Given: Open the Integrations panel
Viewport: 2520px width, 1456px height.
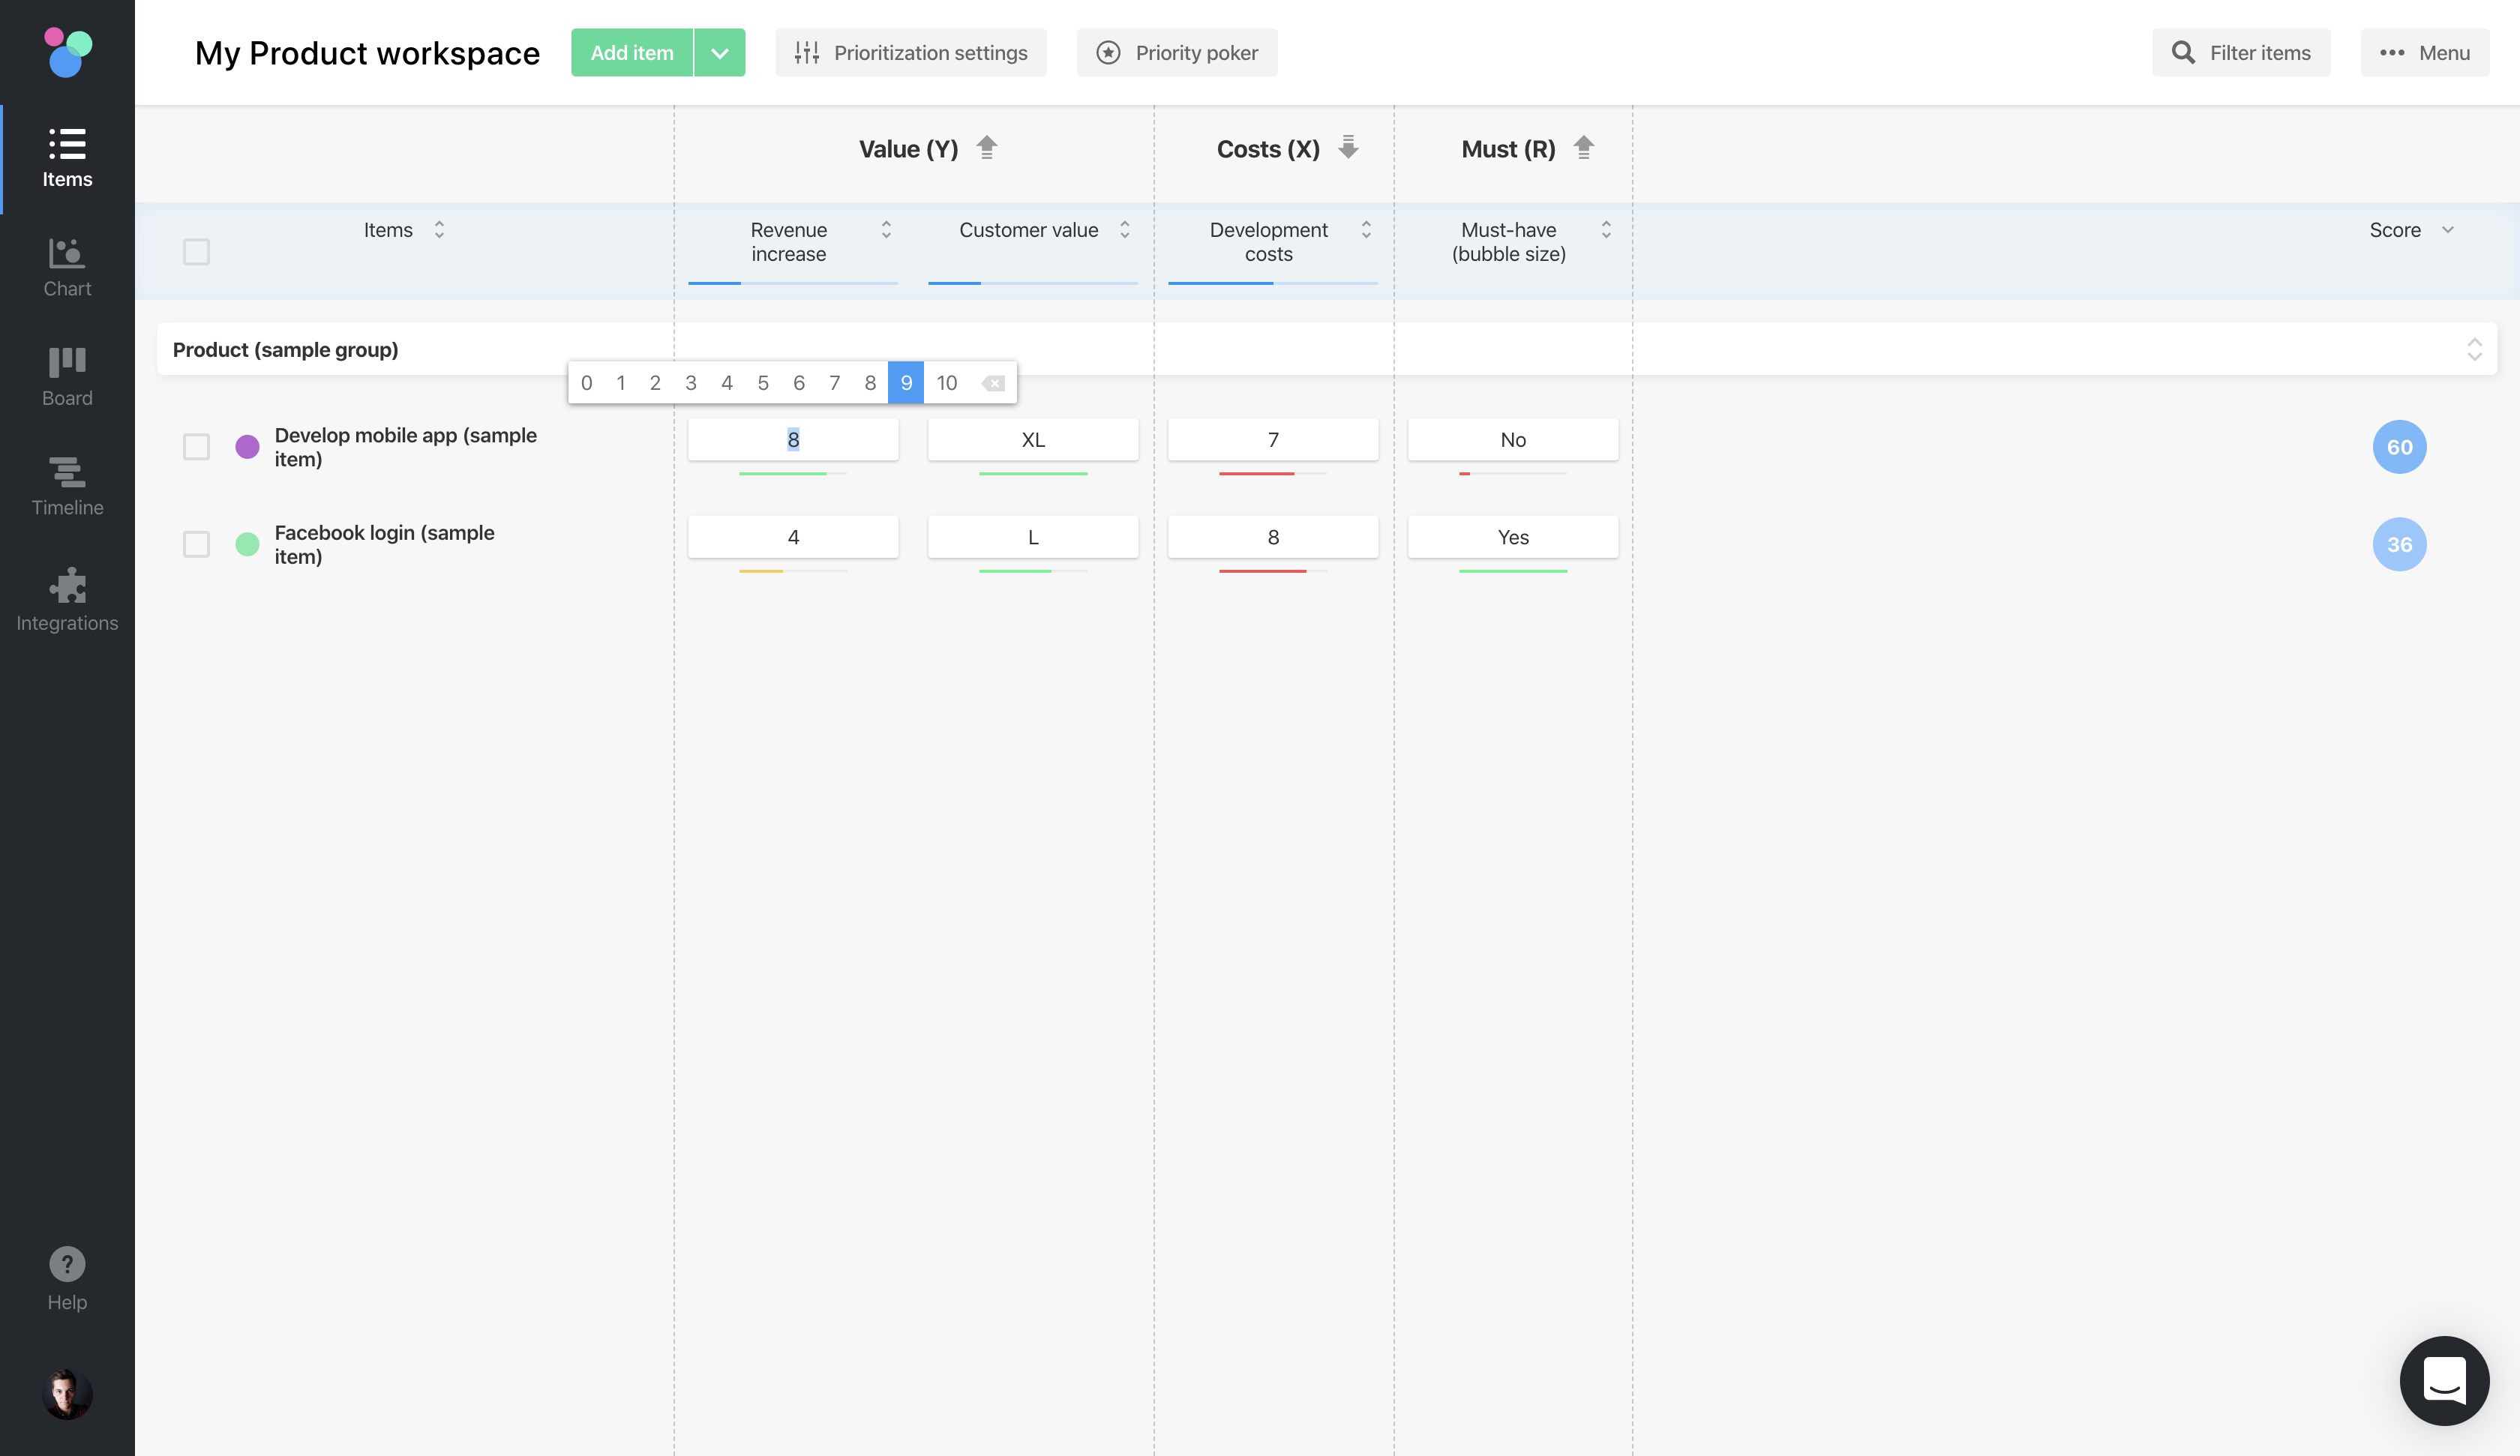Looking at the screenshot, I should click(66, 600).
